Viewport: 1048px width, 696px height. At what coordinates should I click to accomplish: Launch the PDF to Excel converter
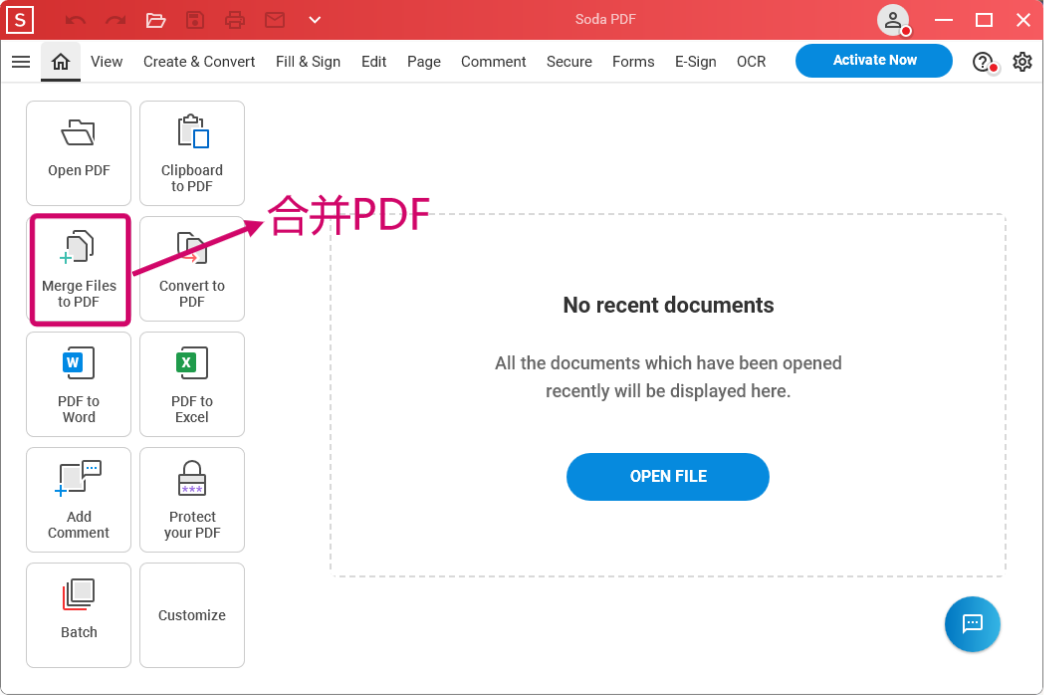point(192,384)
